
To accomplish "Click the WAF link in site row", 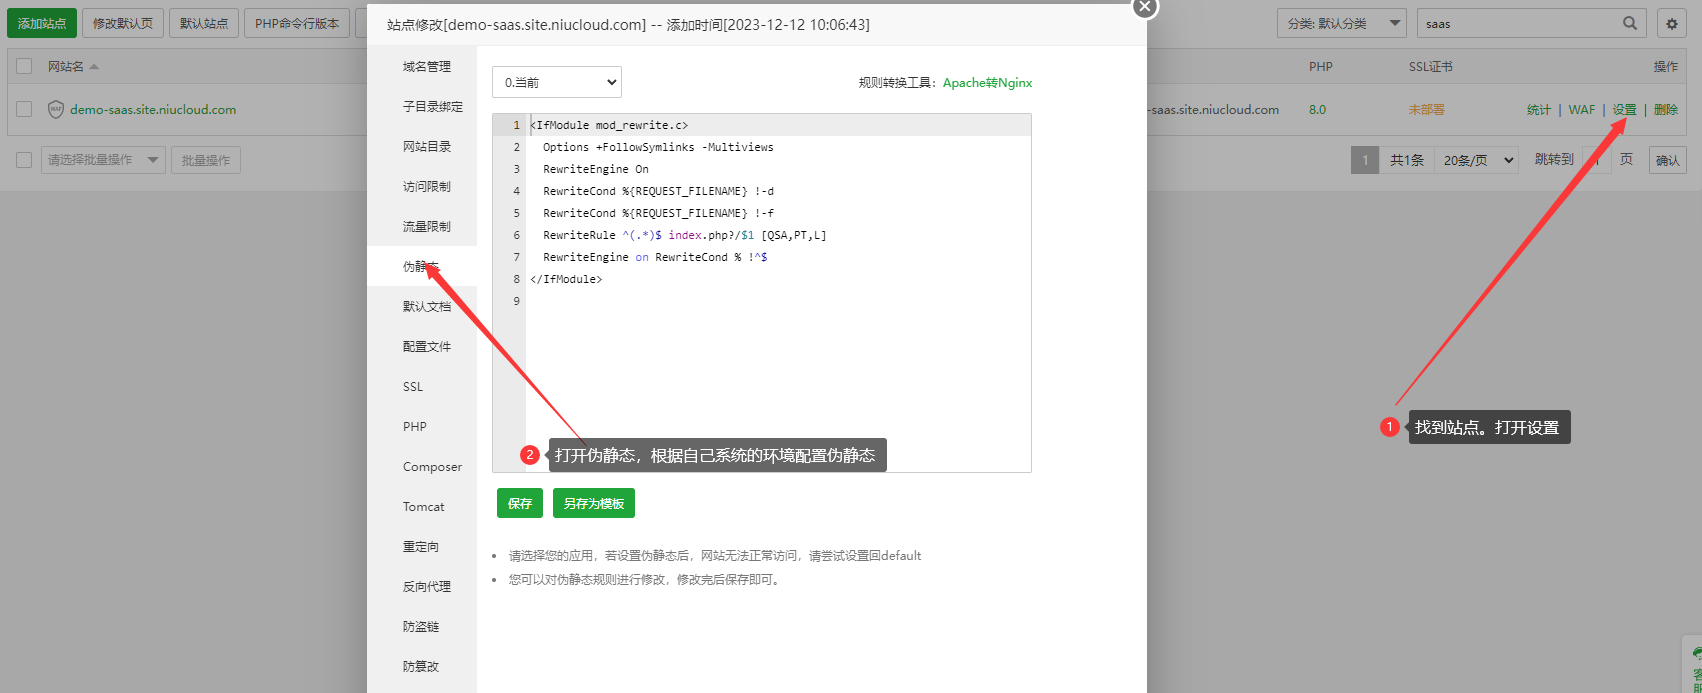I will tap(1582, 109).
